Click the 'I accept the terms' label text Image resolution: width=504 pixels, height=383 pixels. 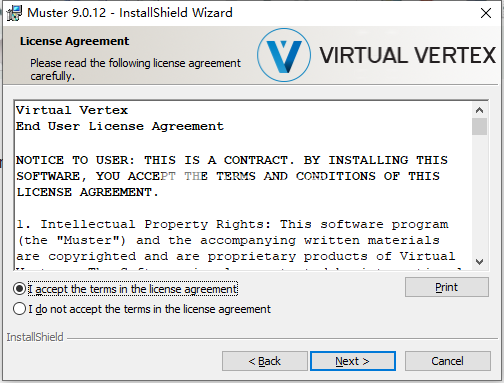[133, 289]
